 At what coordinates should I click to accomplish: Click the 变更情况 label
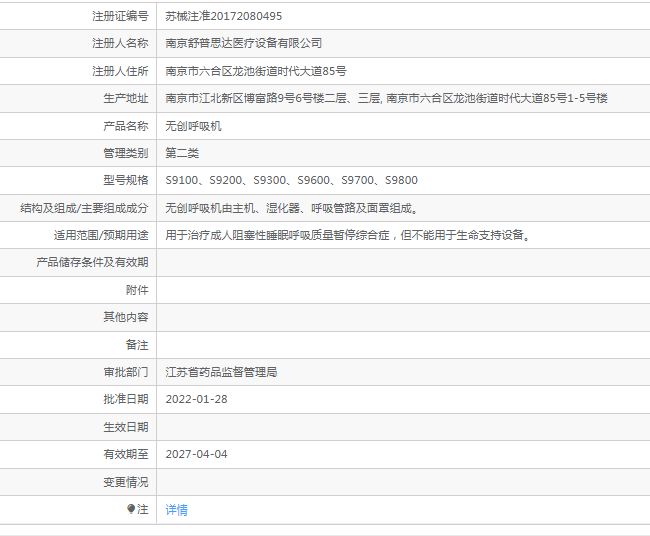[x=126, y=482]
